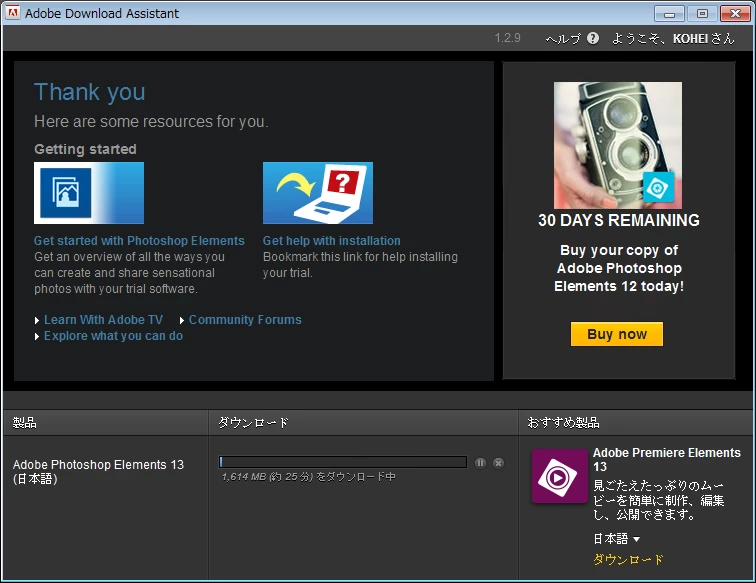756x583 pixels.
Task: Open Get help with installation link
Action: tap(332, 241)
